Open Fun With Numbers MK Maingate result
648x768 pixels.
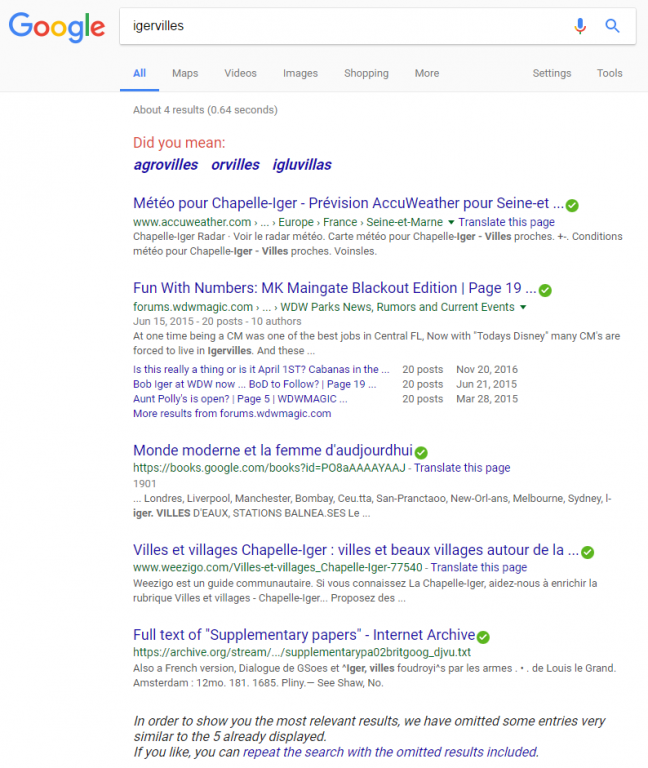point(335,288)
